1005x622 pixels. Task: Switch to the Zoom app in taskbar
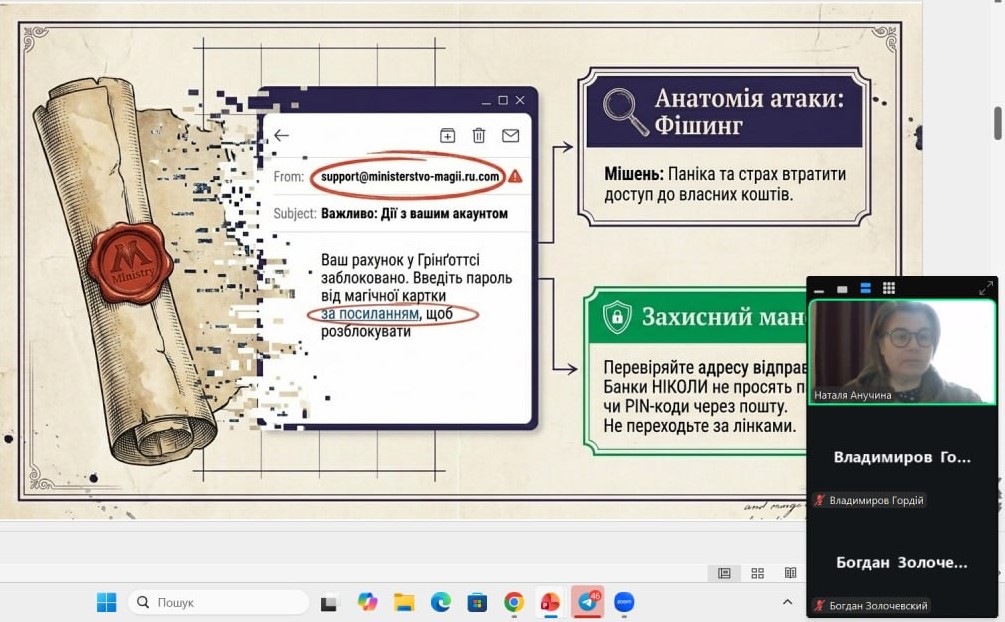pos(624,602)
